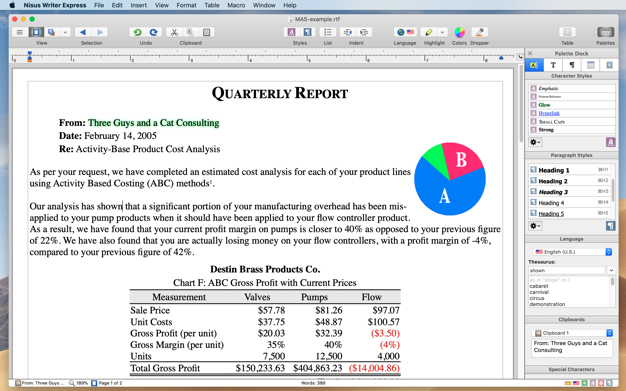The height and width of the screenshot is (391, 626).
Task: Open the Insert menu
Action: 139,5
